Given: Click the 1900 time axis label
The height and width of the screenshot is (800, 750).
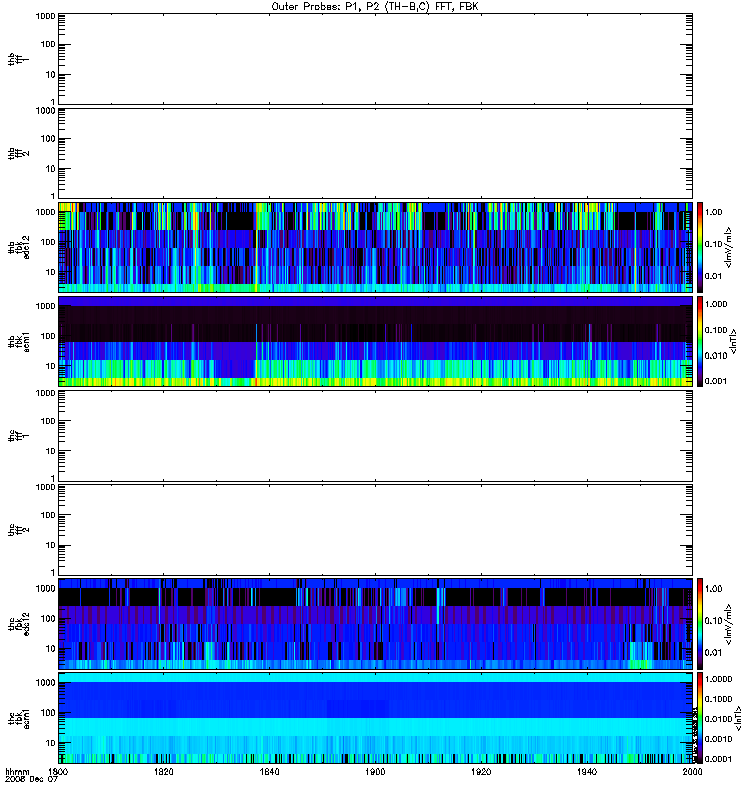Looking at the screenshot, I should click(375, 772).
